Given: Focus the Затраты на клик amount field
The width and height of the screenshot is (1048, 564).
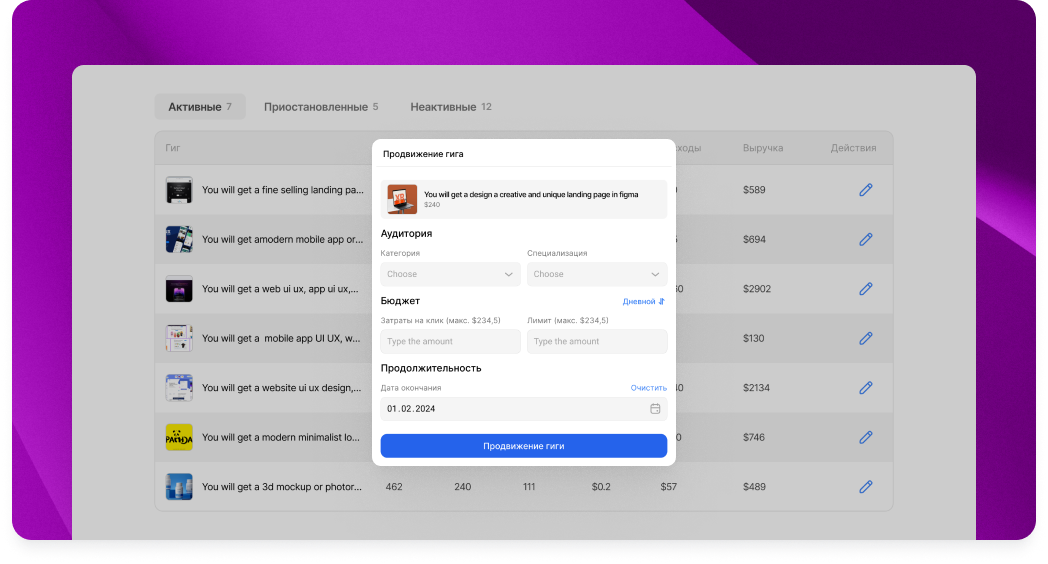Looking at the screenshot, I should pos(450,342).
